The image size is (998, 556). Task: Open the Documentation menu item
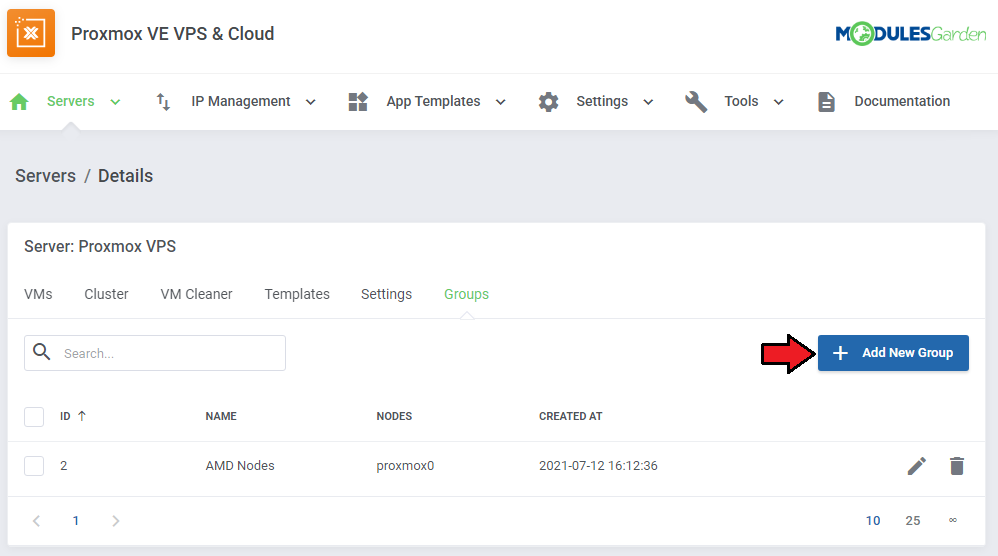click(902, 101)
